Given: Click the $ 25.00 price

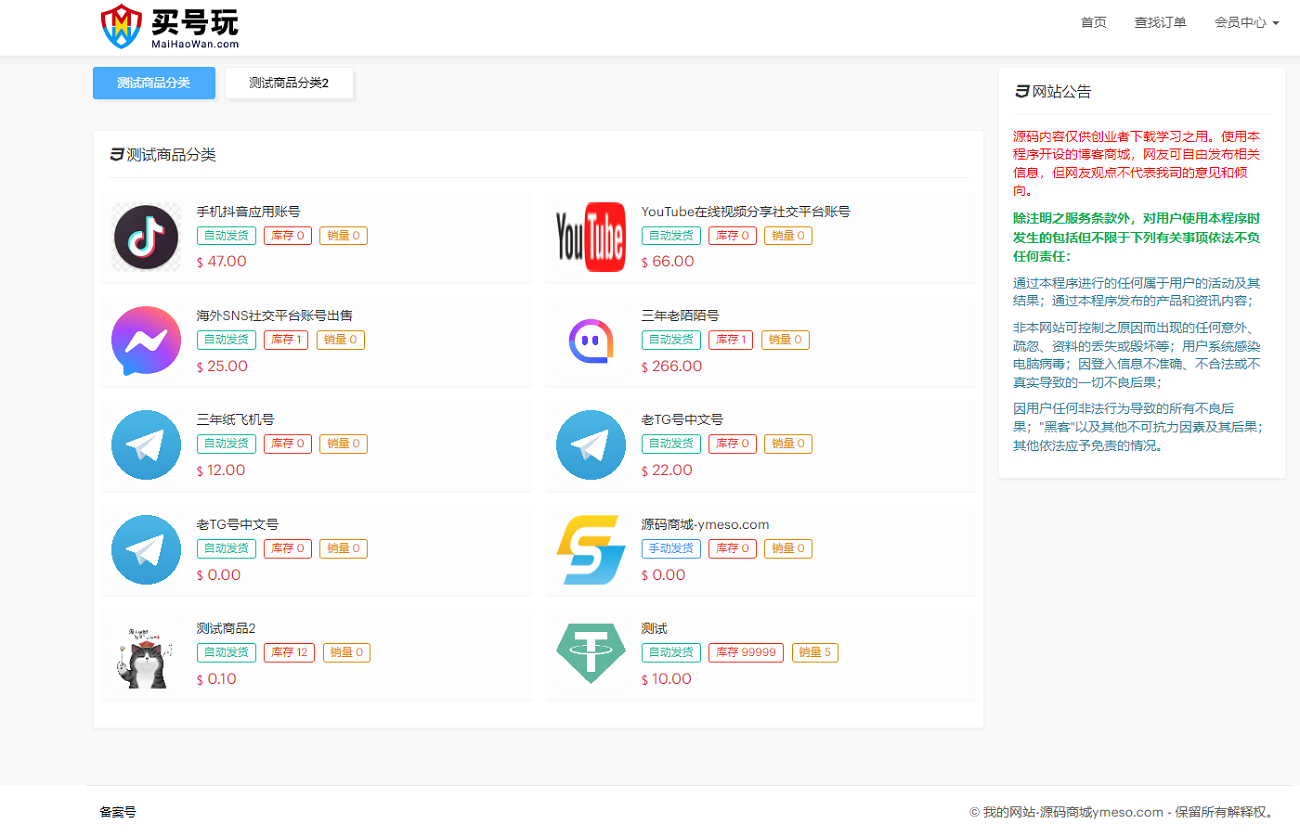Looking at the screenshot, I should [x=222, y=366].
